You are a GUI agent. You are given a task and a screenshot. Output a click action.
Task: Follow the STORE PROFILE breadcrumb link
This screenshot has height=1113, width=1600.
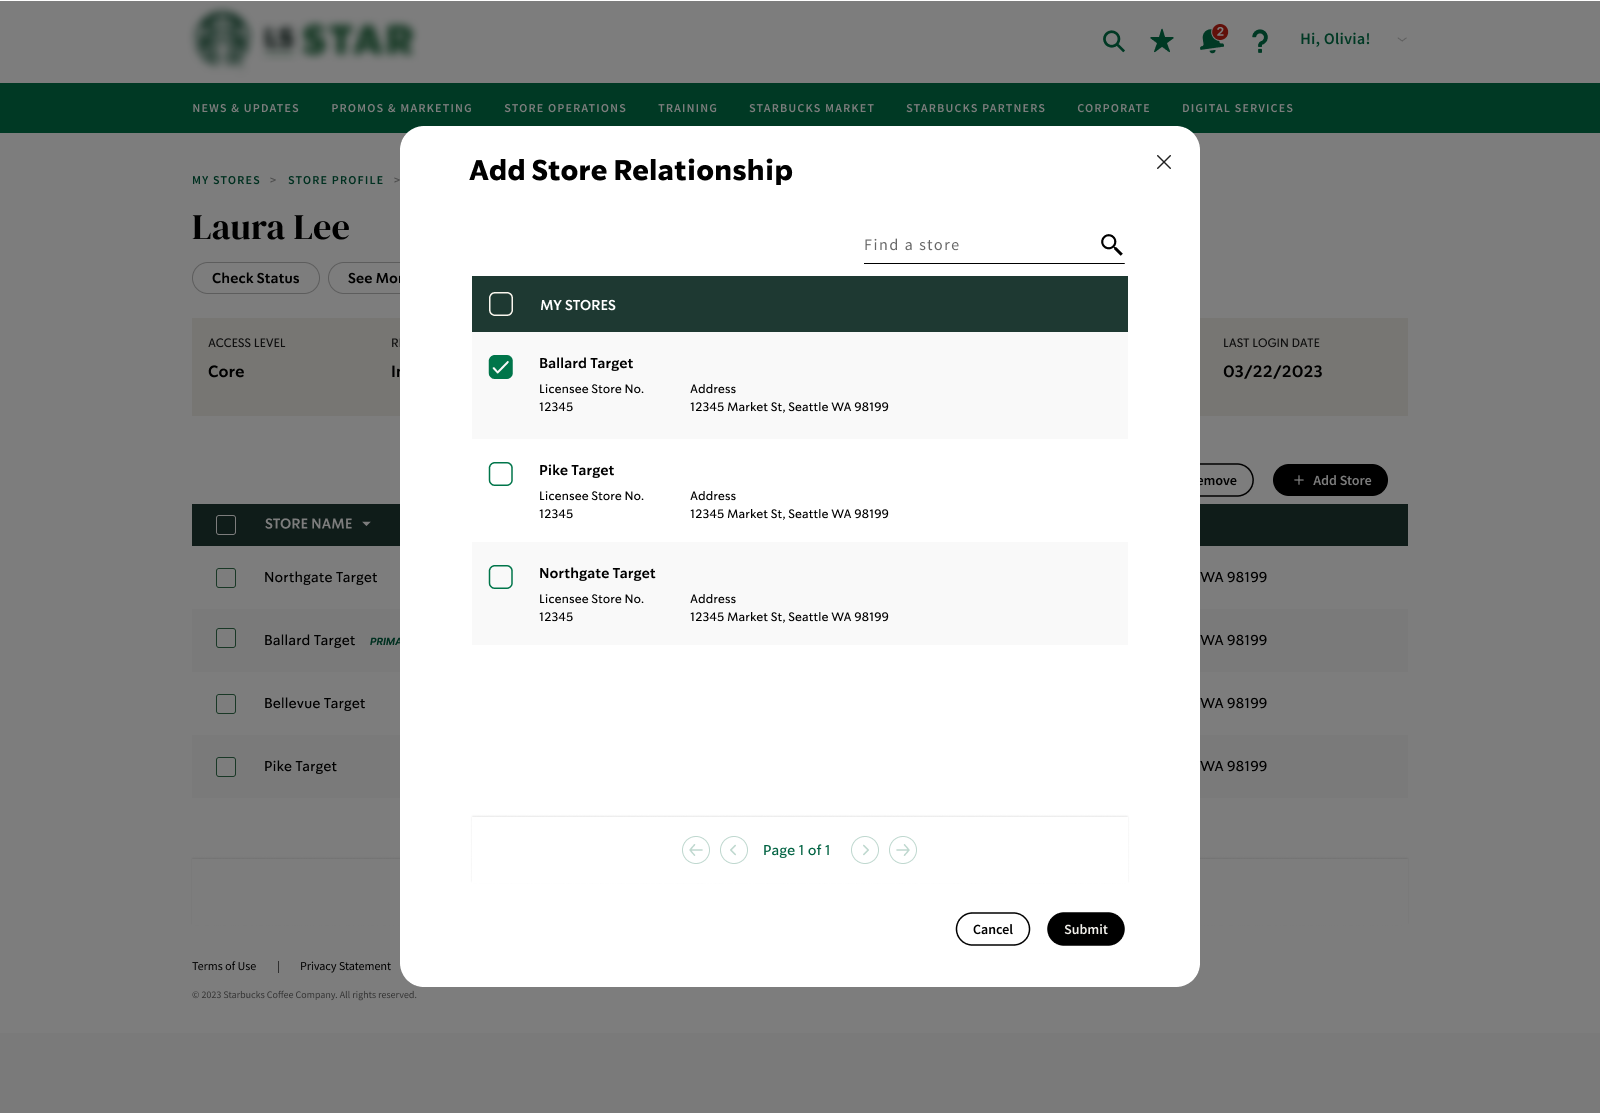336,180
